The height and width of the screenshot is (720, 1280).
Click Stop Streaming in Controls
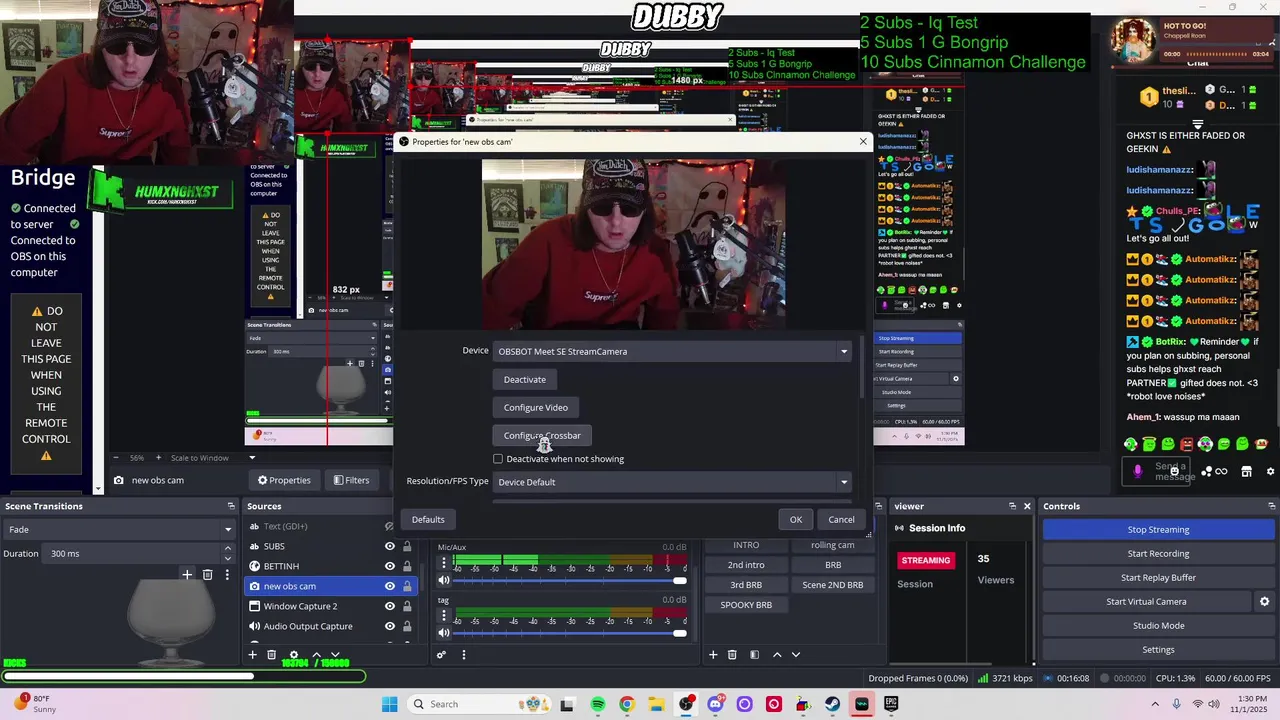(1158, 530)
